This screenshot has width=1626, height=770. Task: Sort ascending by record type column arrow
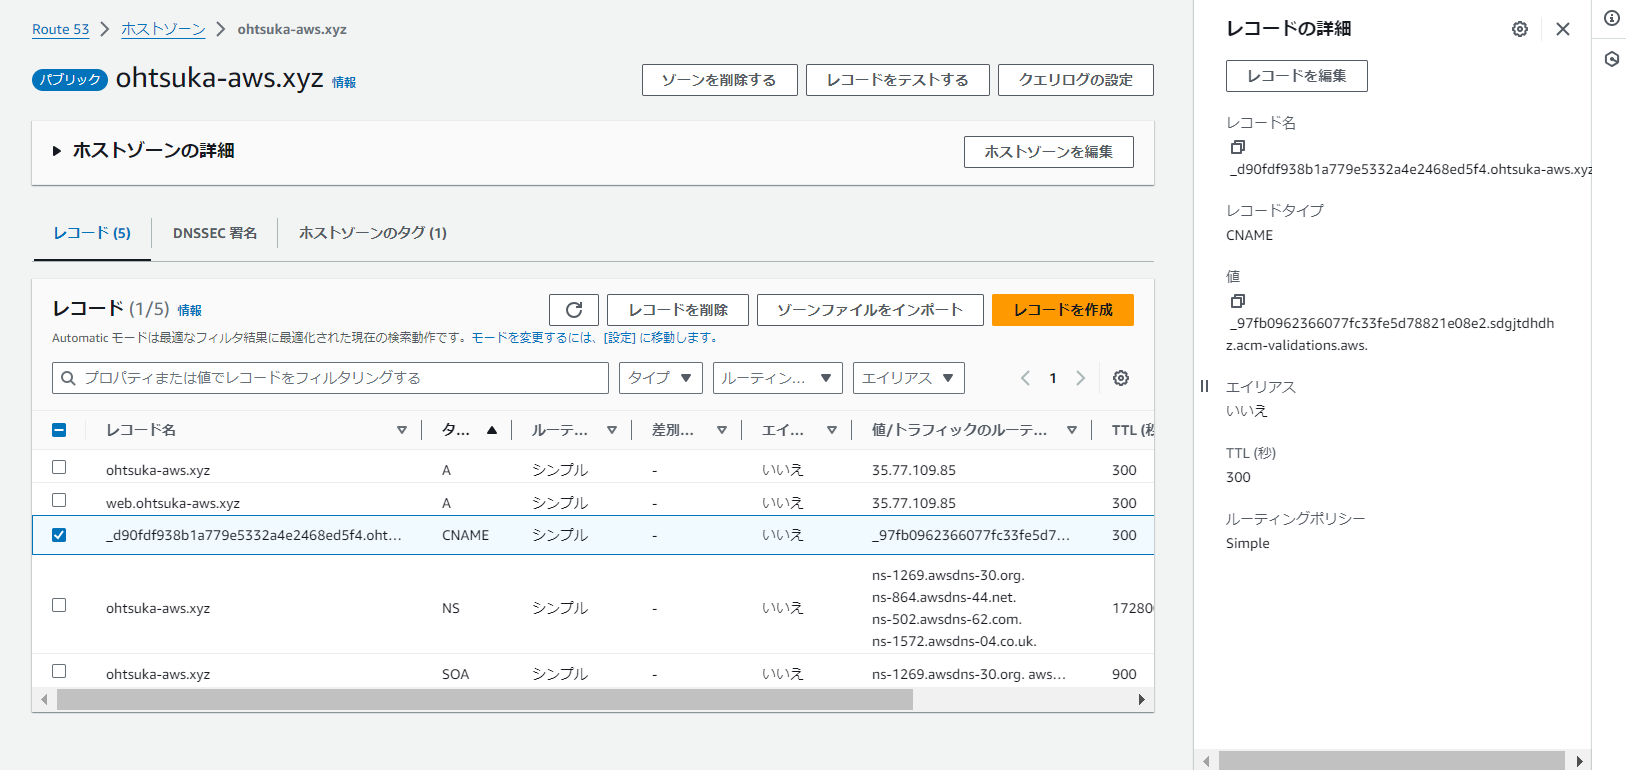pyautogui.click(x=492, y=430)
